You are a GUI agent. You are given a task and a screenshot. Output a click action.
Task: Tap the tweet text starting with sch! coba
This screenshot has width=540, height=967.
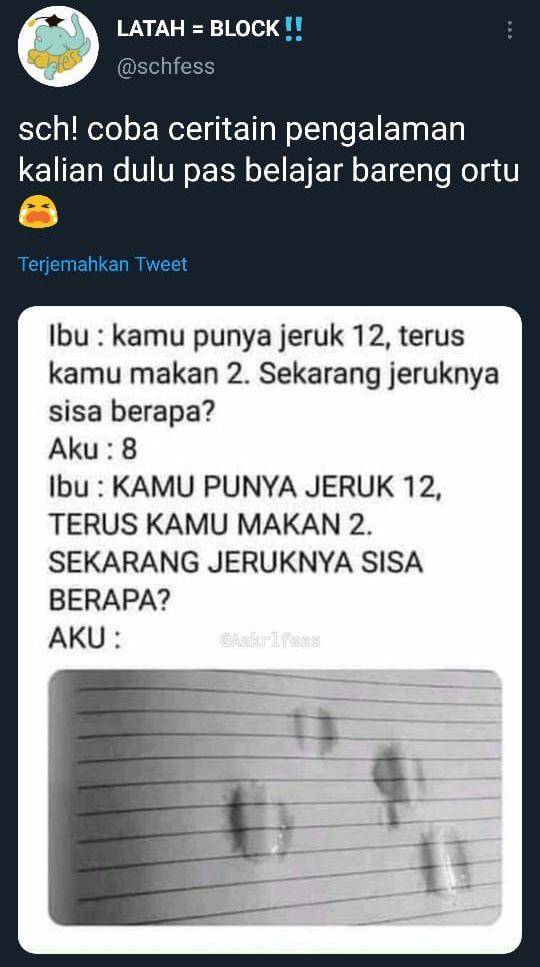point(269,152)
